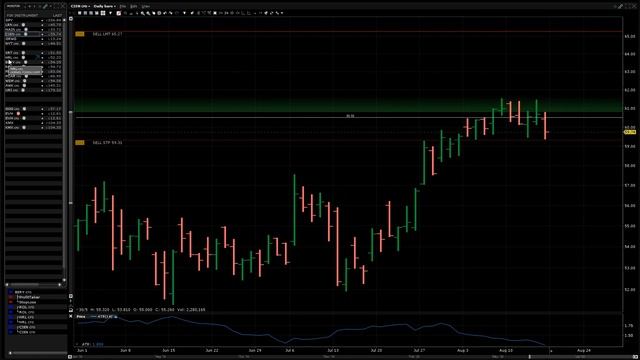Viewport: 640px width, 360px height.
Task: Open the CERN symbol dropdown in chart title
Action: coord(80,7)
